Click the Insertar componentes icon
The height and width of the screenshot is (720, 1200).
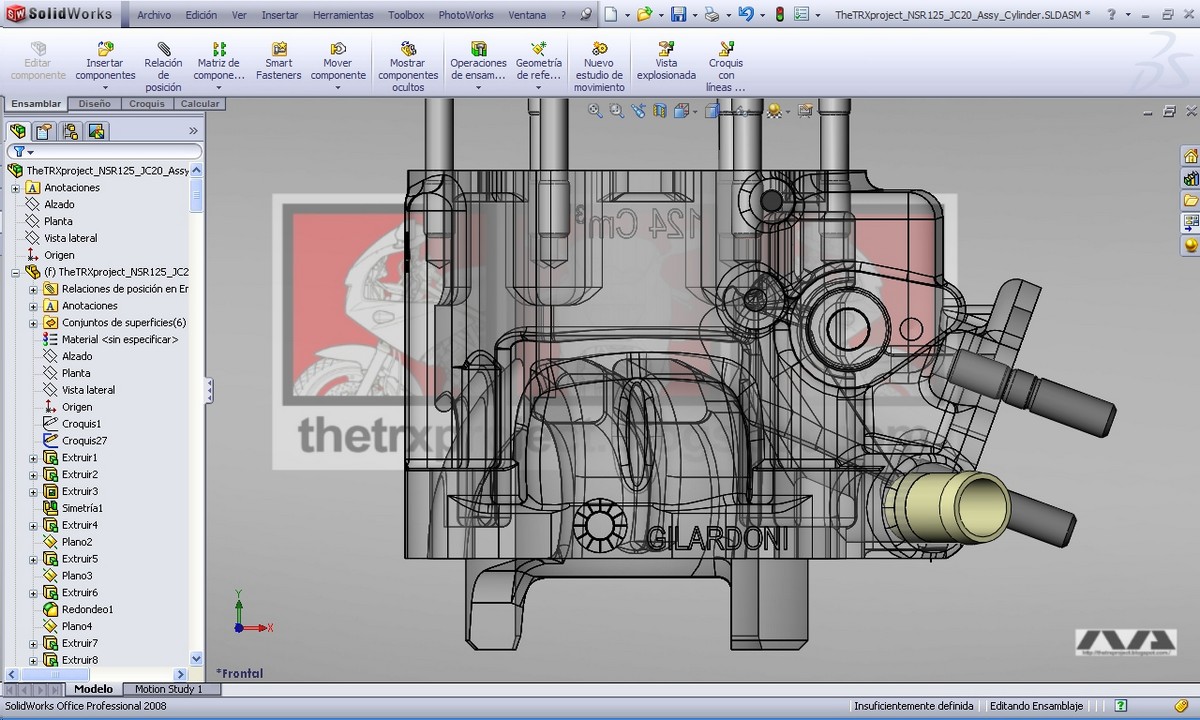click(x=105, y=48)
